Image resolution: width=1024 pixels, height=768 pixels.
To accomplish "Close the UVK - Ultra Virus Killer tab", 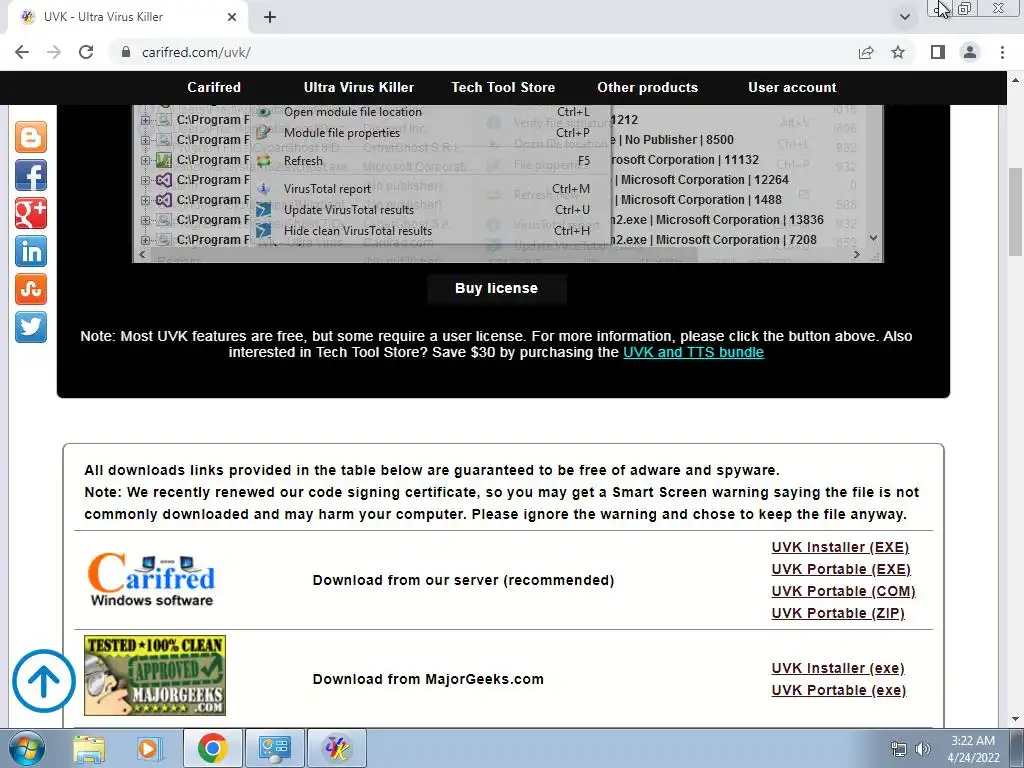I will (232, 17).
